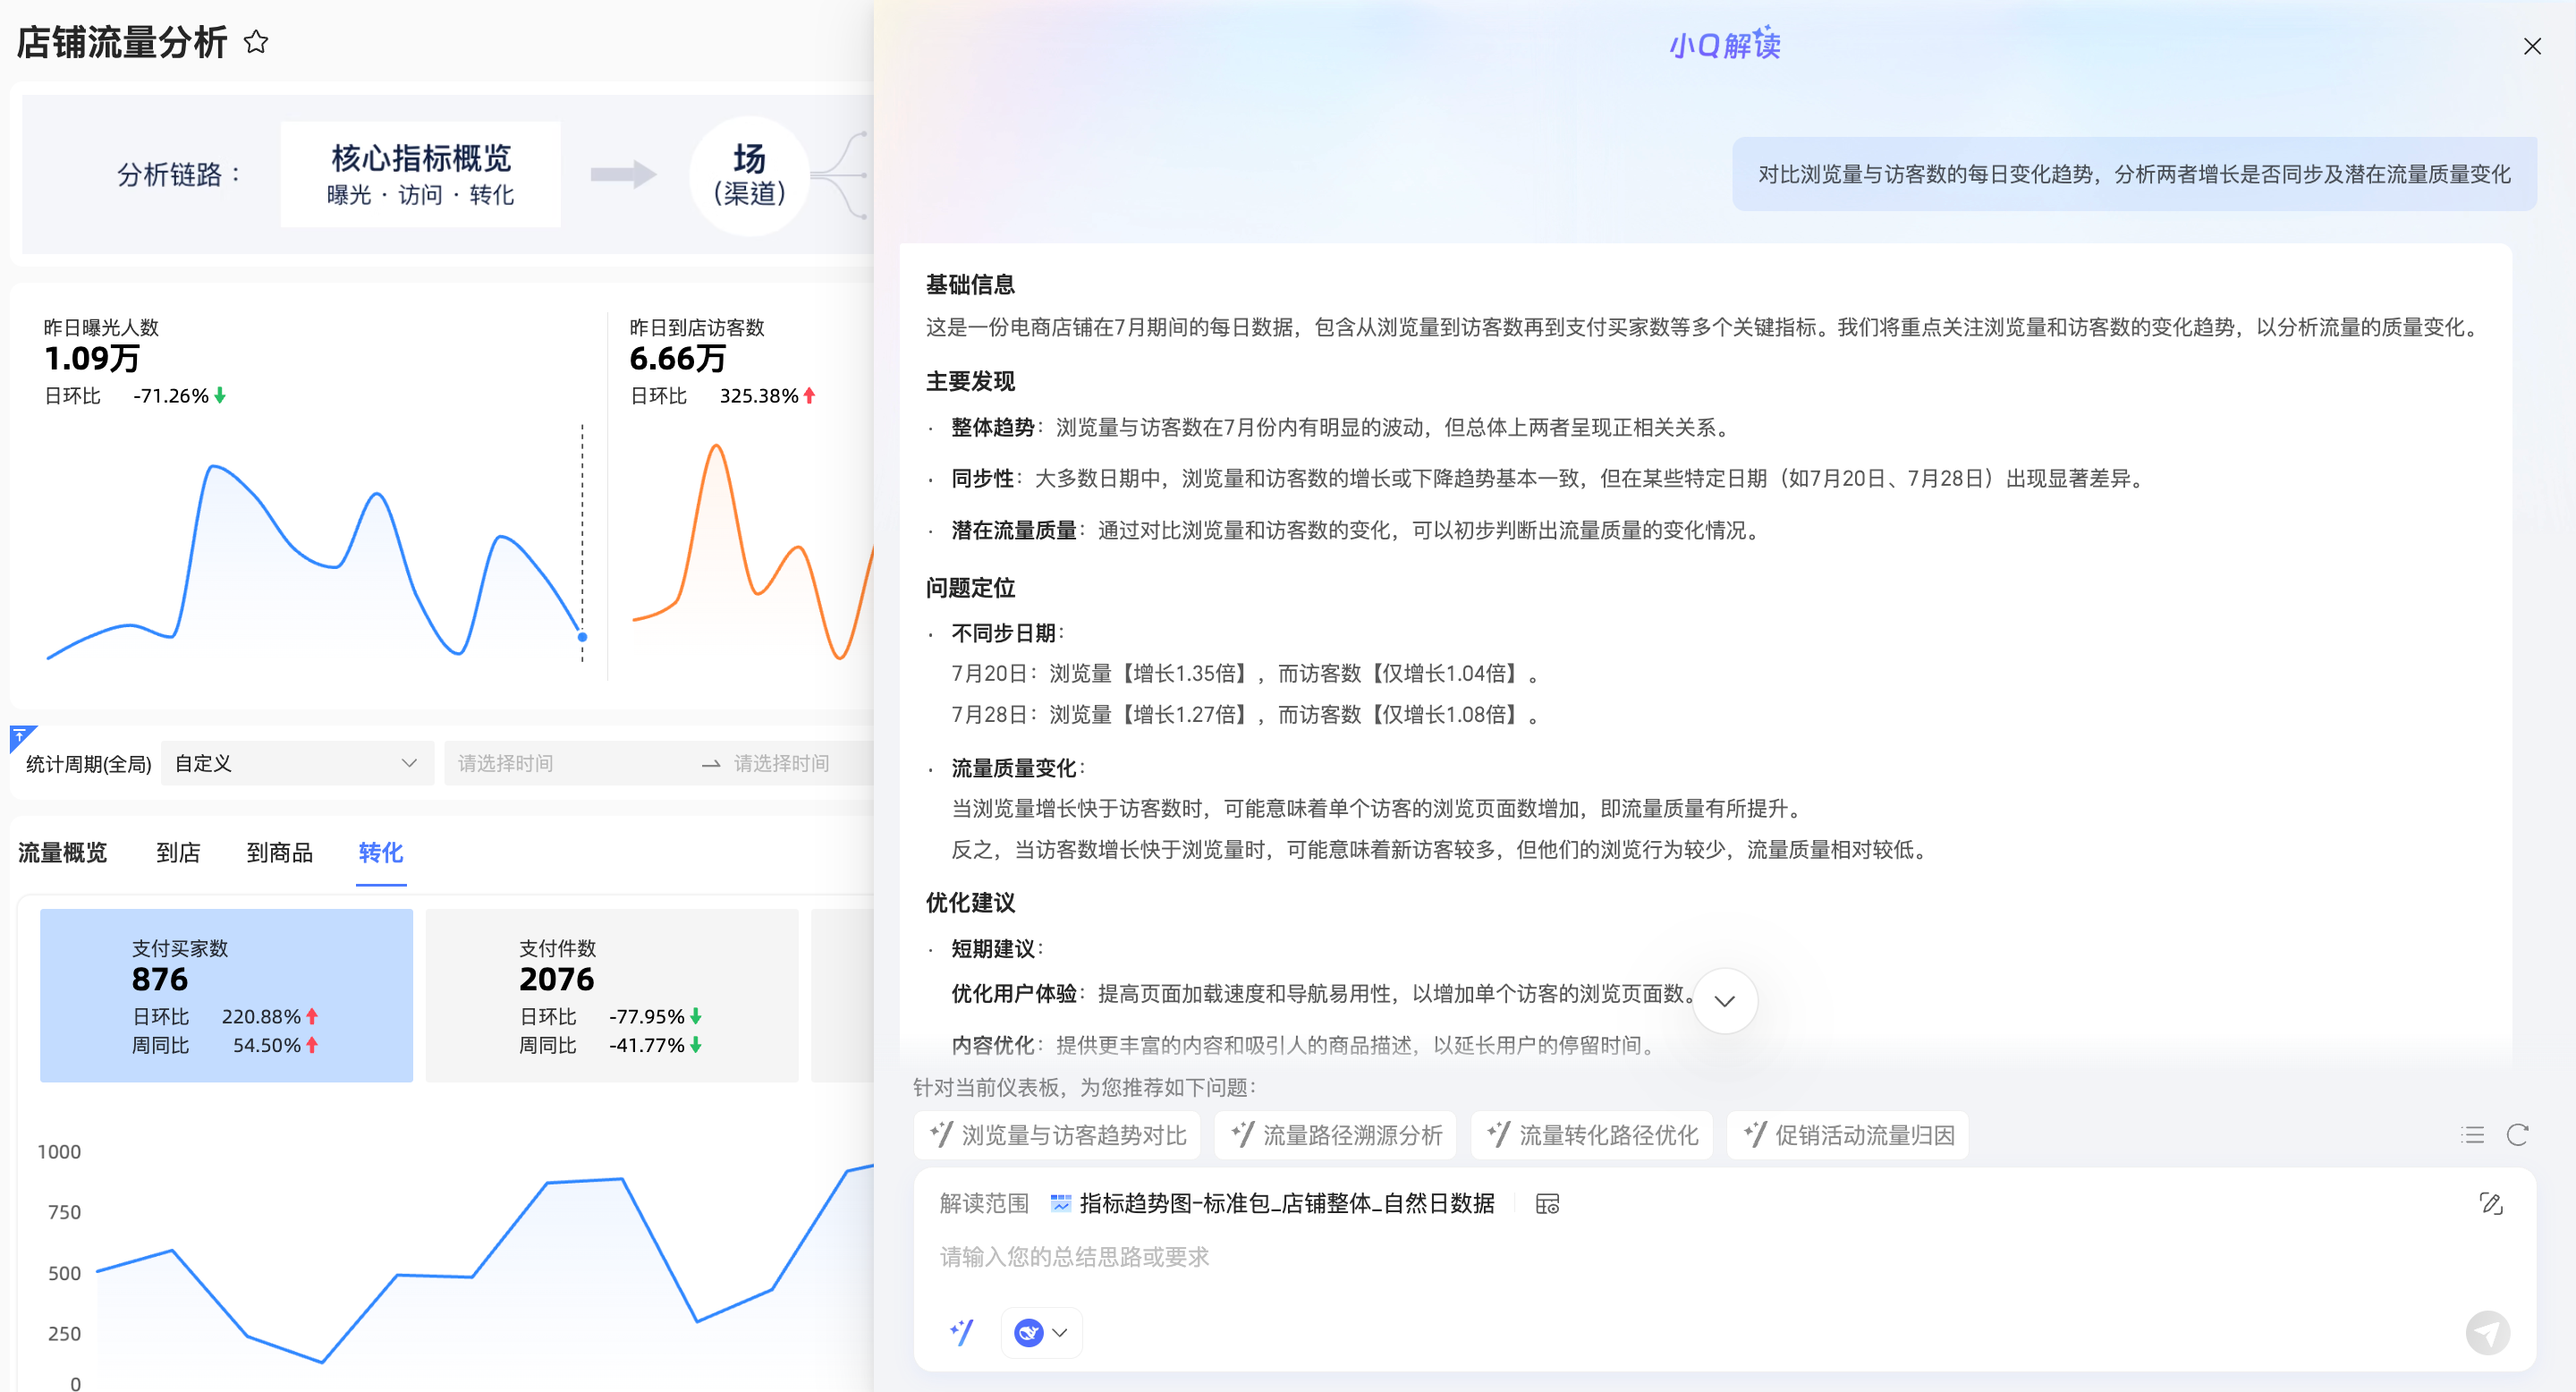This screenshot has height=1392, width=2576.
Task: Refresh the recommended questions
Action: pyautogui.click(x=2517, y=1135)
